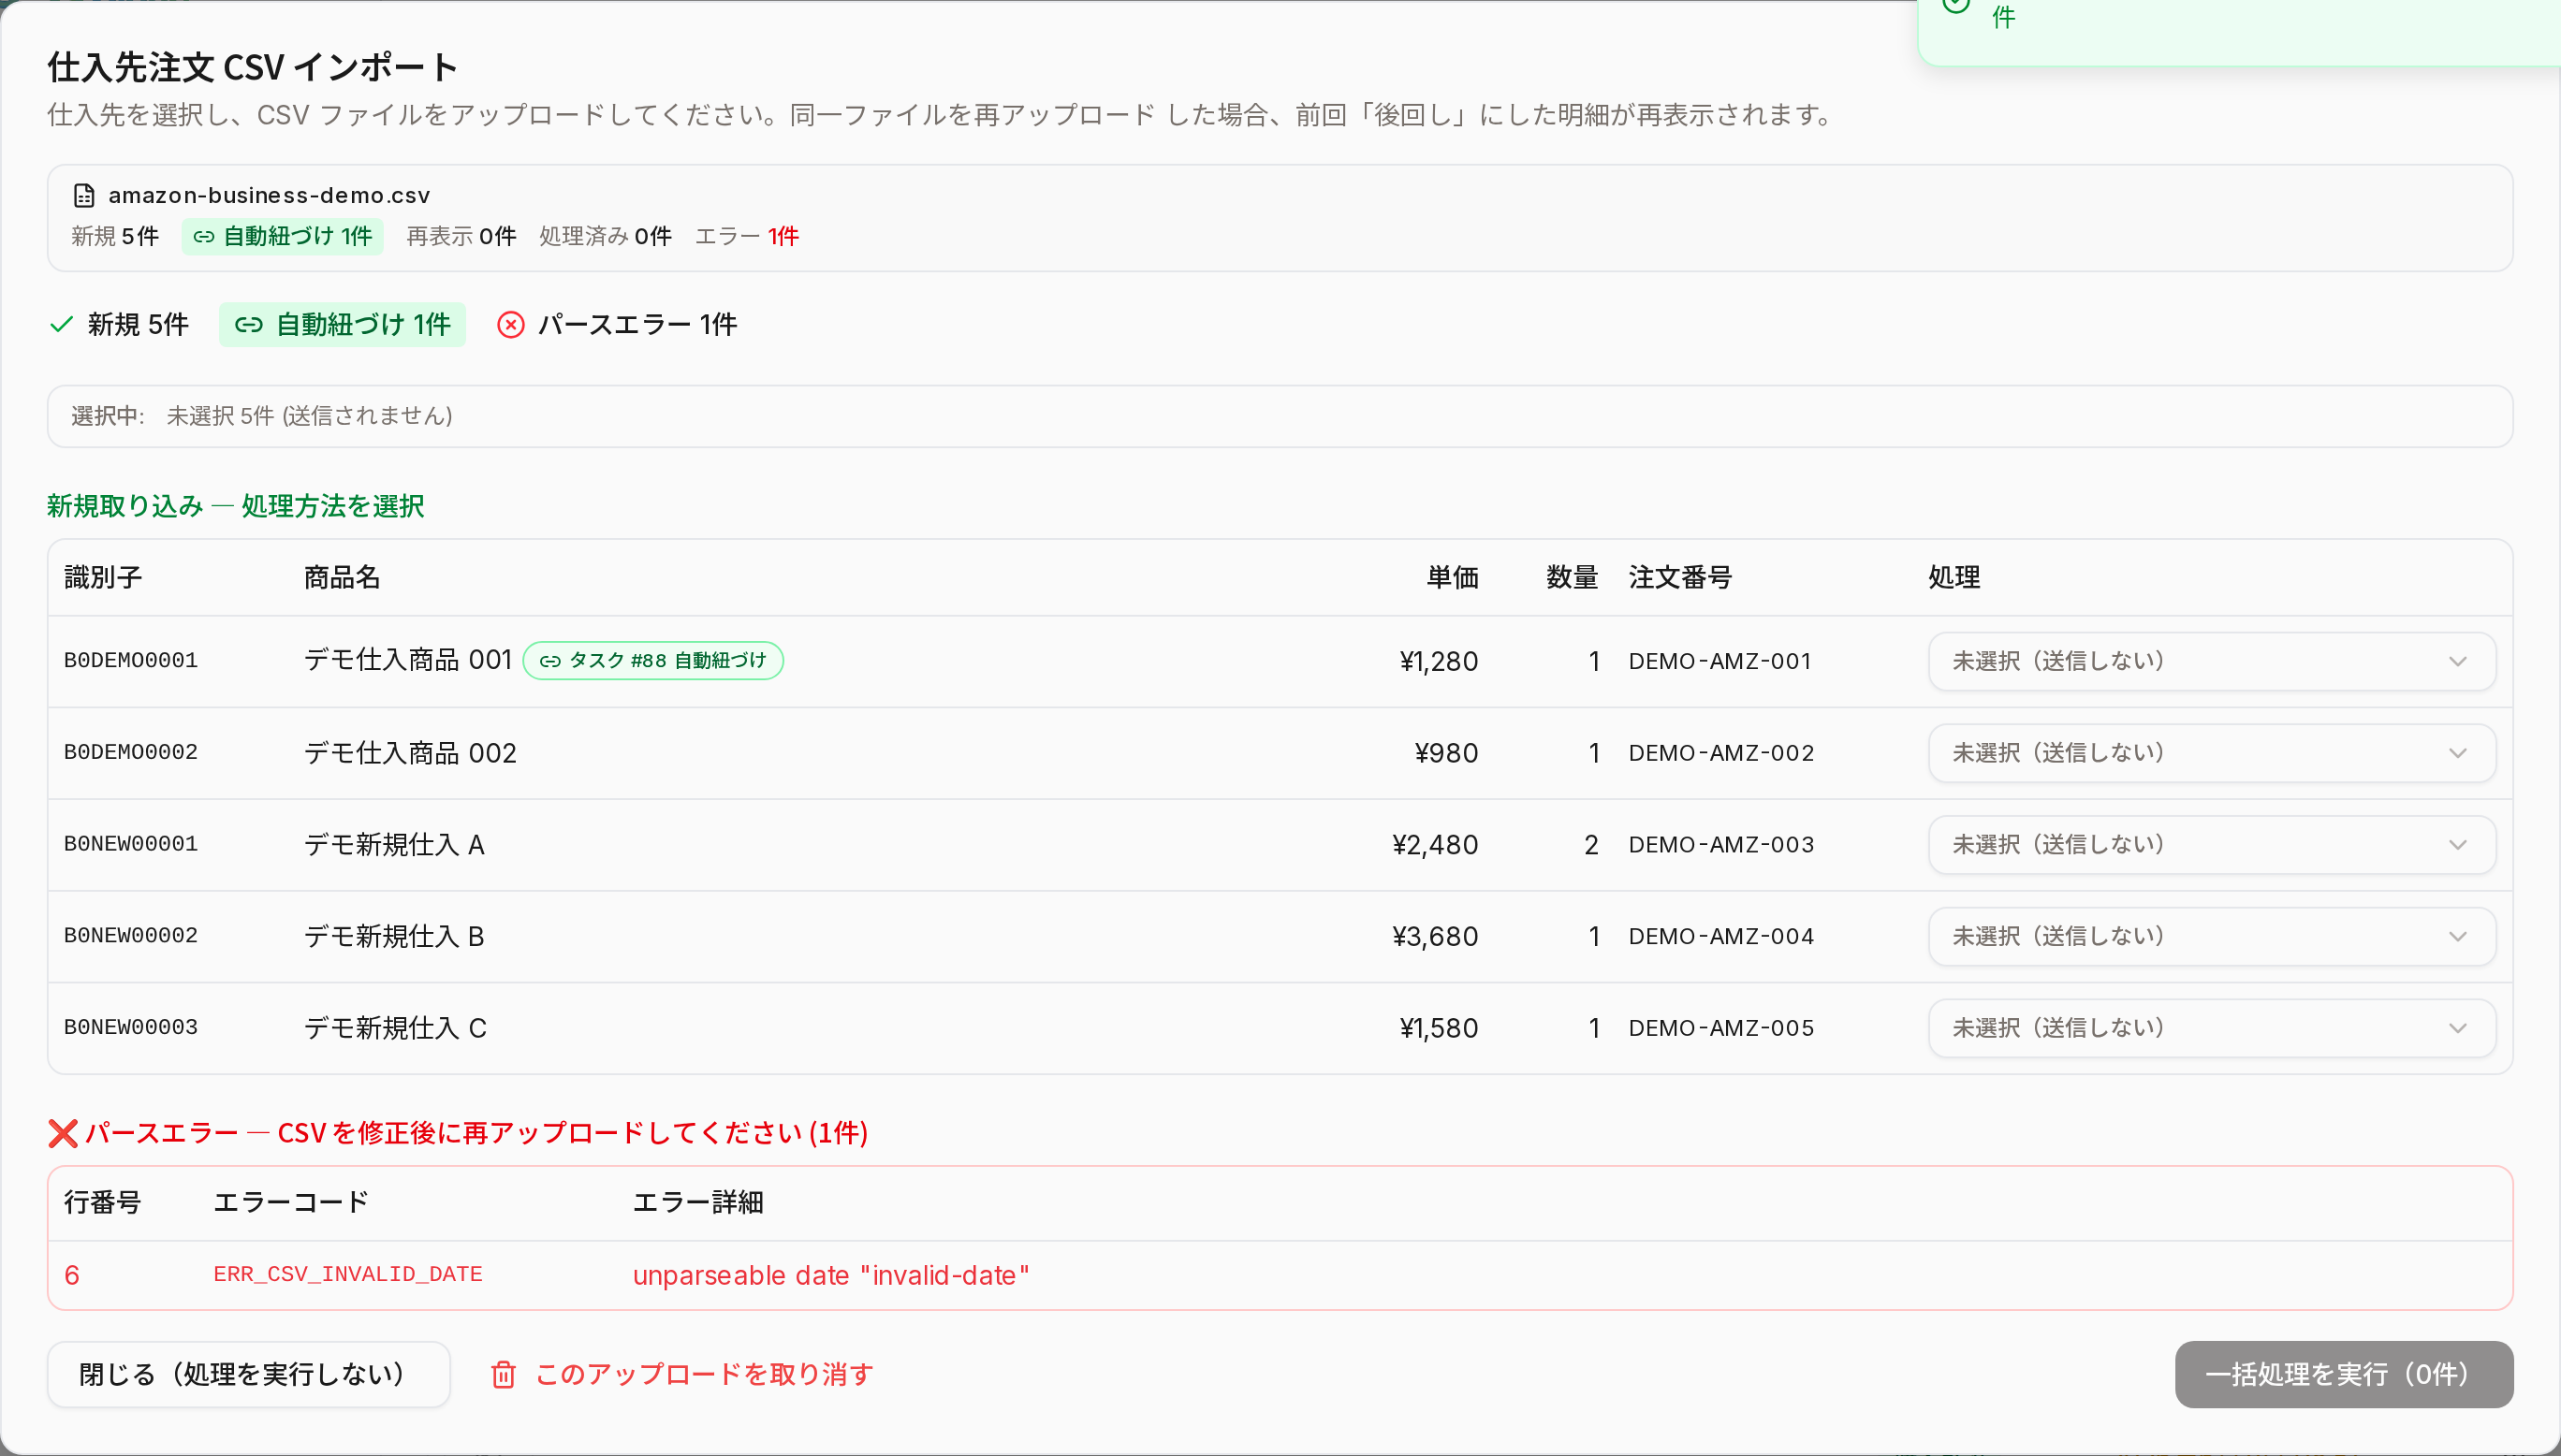Image resolution: width=2561 pixels, height=1456 pixels.
Task: Click the 新規 5件 count in the file summary
Action: pyautogui.click(x=115, y=237)
